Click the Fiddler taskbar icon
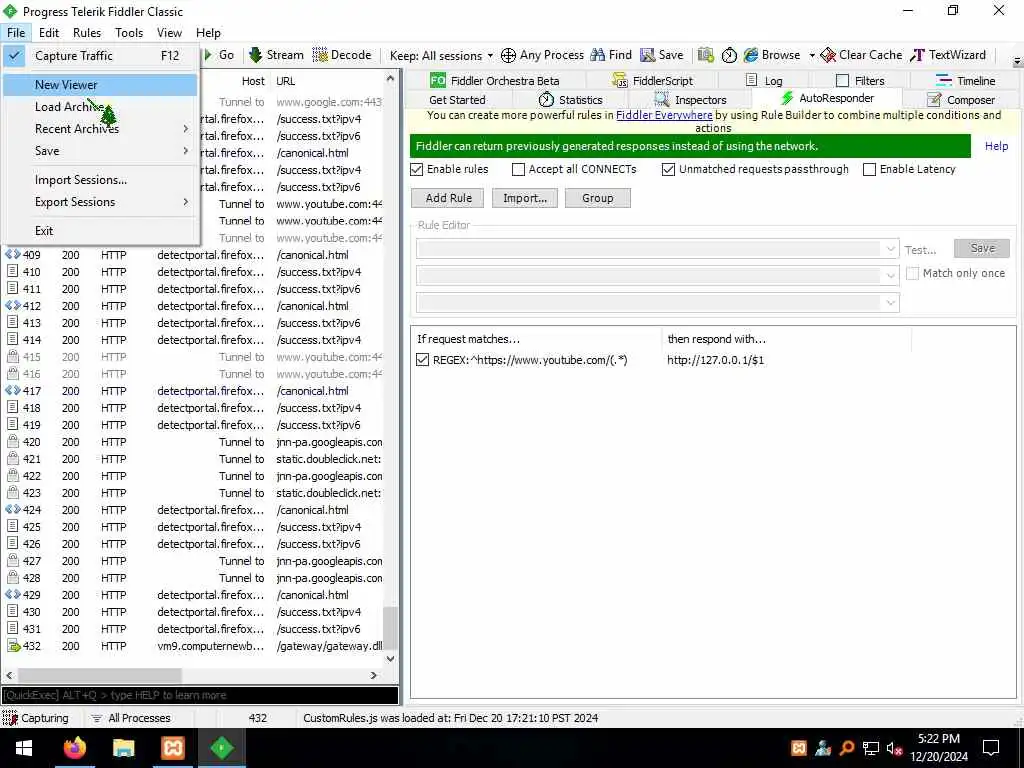The width and height of the screenshot is (1024, 768). pos(222,748)
